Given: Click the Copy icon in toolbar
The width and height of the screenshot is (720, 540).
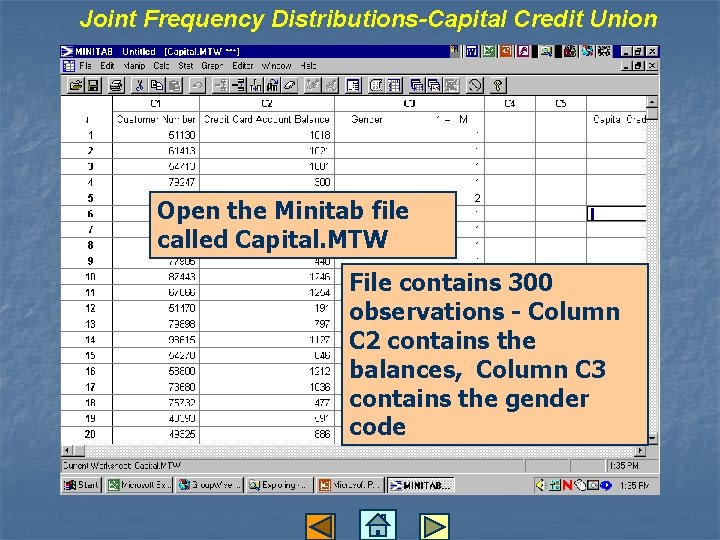Looking at the screenshot, I should pos(157,85).
